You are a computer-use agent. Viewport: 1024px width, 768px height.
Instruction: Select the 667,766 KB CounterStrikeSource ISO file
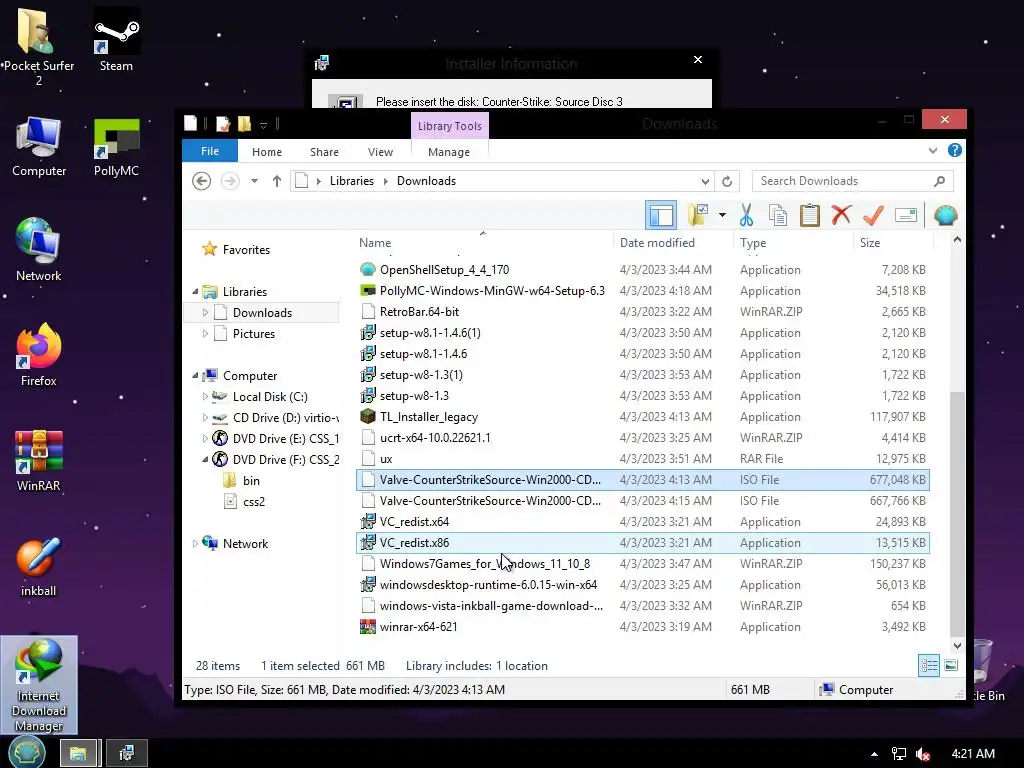pos(643,501)
